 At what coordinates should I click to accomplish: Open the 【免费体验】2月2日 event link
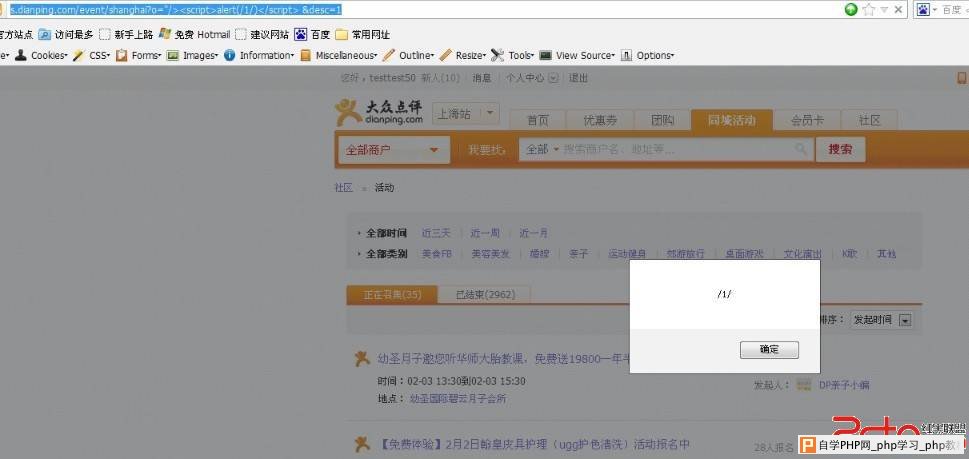533,444
